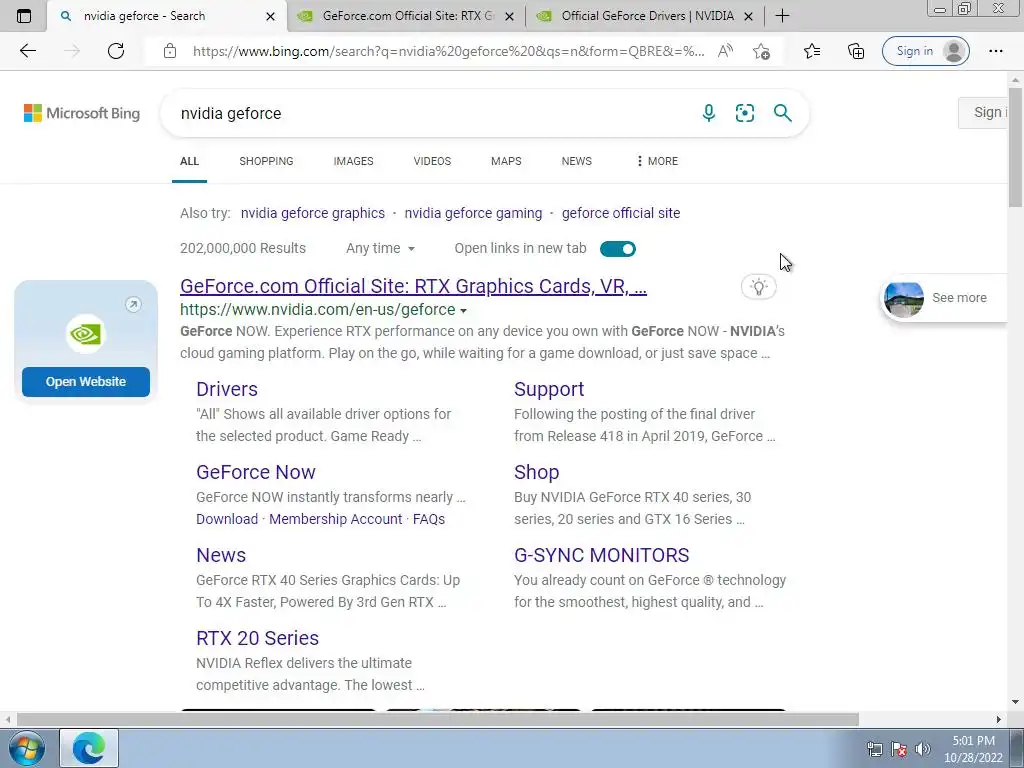Open the RTX 20 Series sitelink
Image resolution: width=1024 pixels, height=768 pixels.
coord(258,638)
